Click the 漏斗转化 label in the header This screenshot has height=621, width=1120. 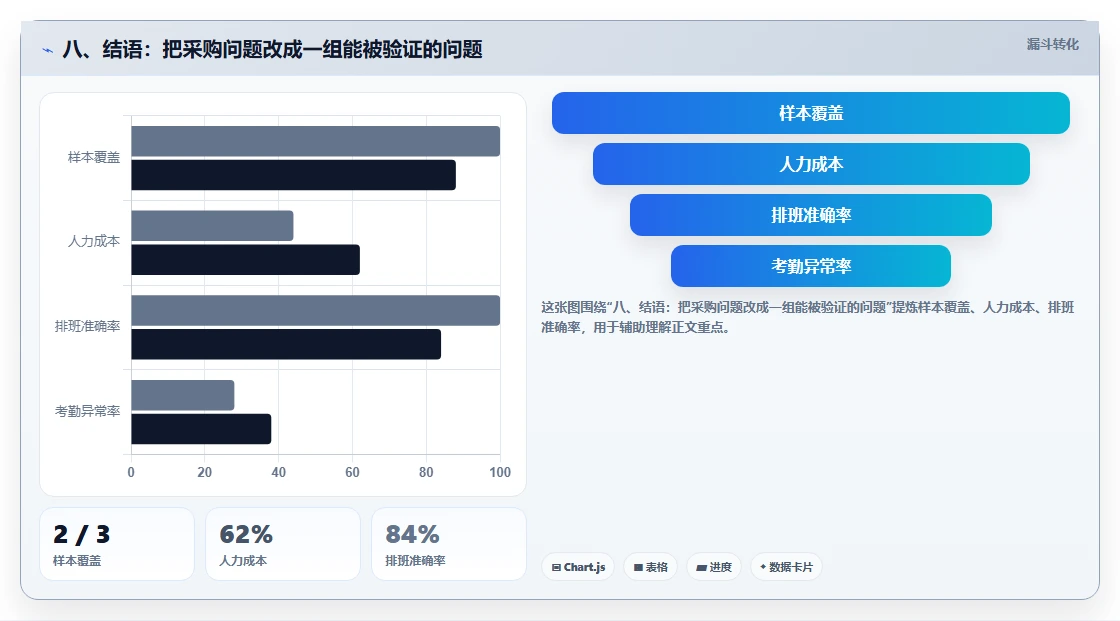[1053, 44]
